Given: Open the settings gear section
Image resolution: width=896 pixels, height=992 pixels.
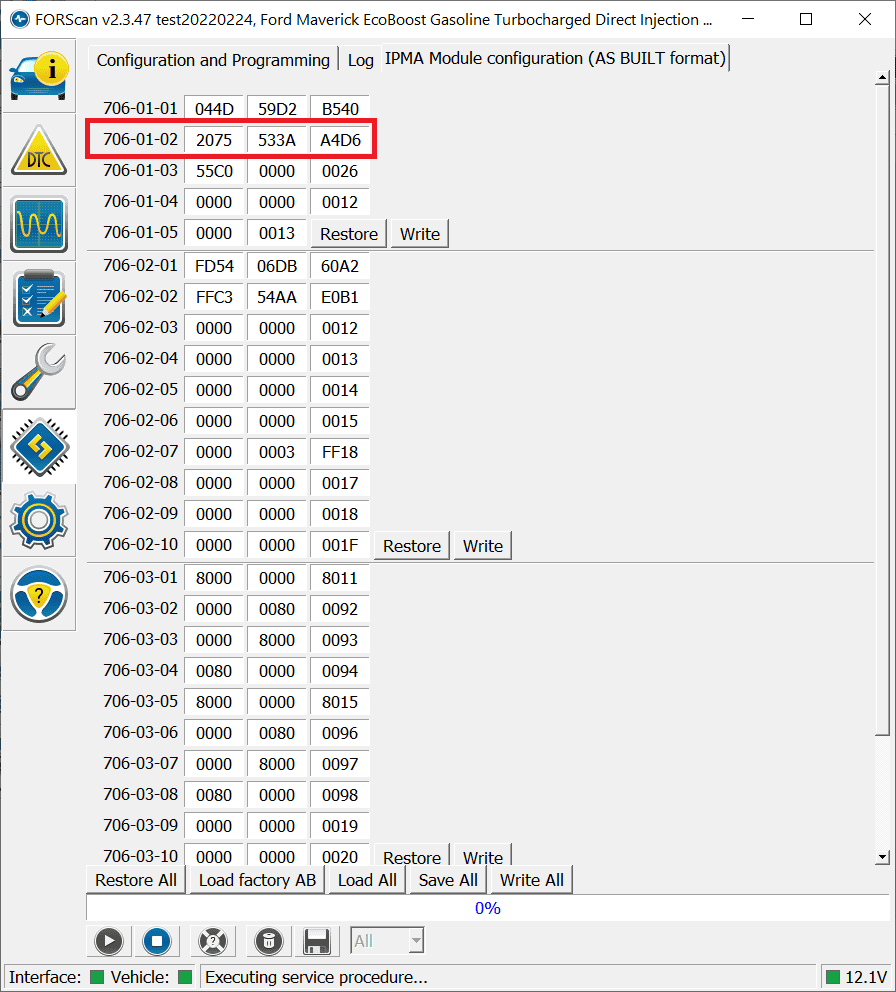Looking at the screenshot, I should [39, 521].
